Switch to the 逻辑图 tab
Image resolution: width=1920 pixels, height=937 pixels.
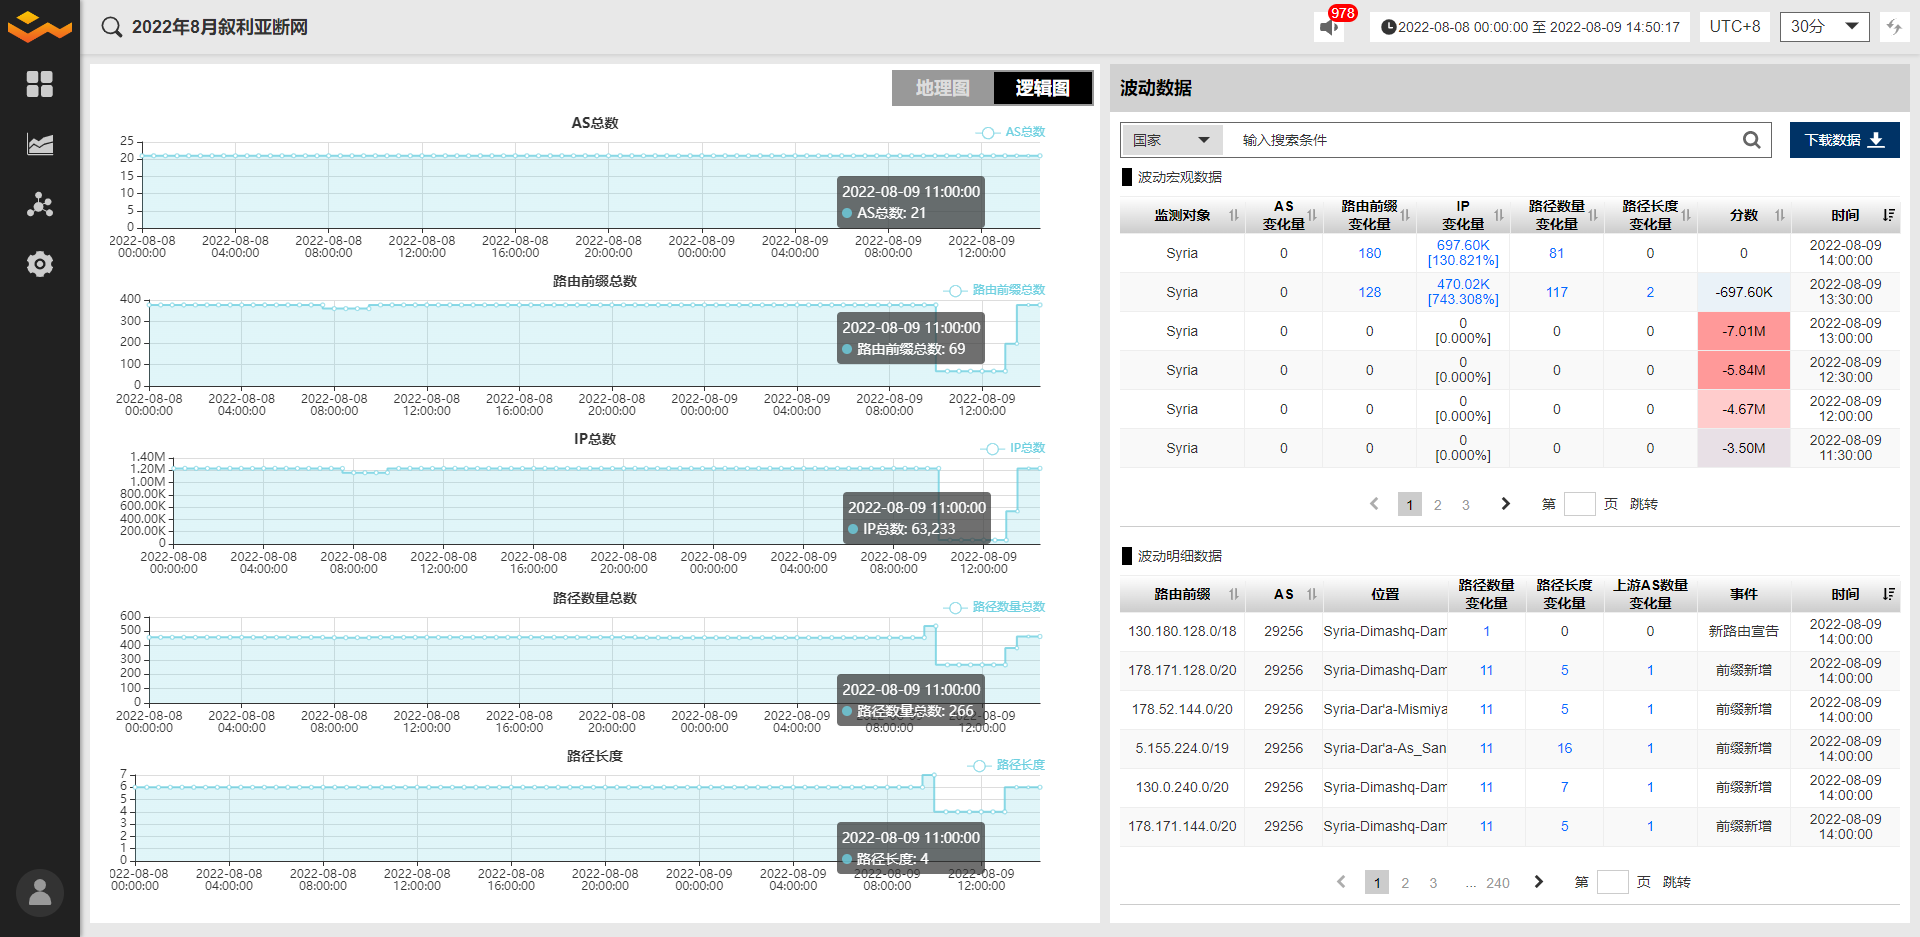pos(1042,88)
